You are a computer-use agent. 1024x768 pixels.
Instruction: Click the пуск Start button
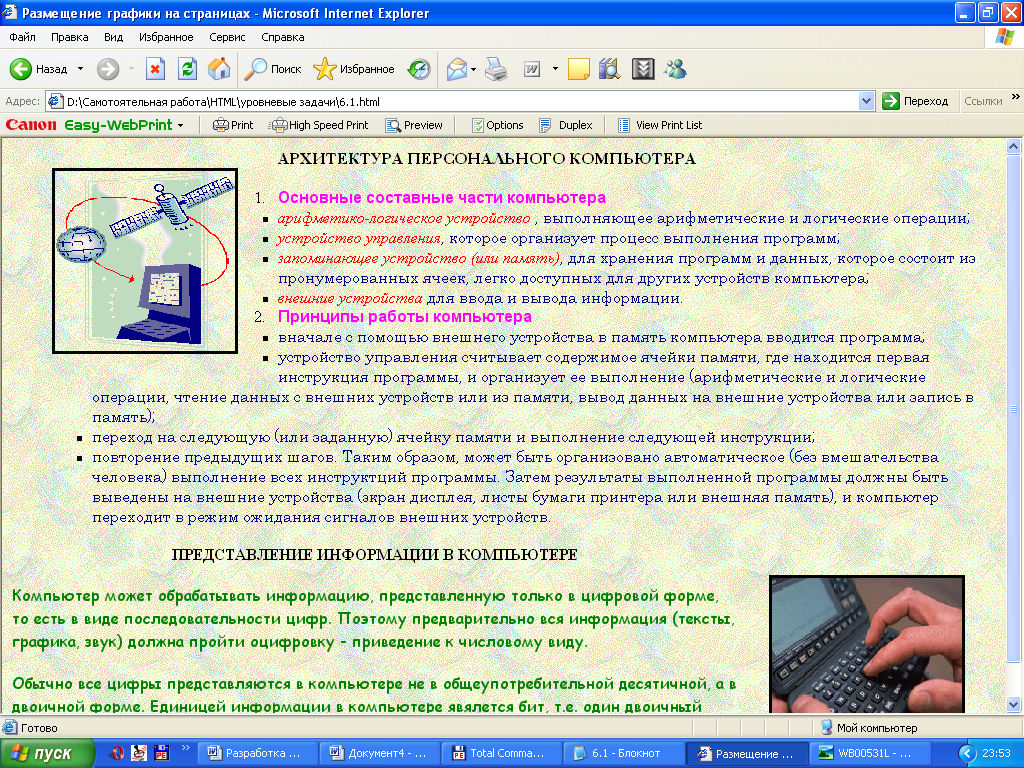(46, 753)
